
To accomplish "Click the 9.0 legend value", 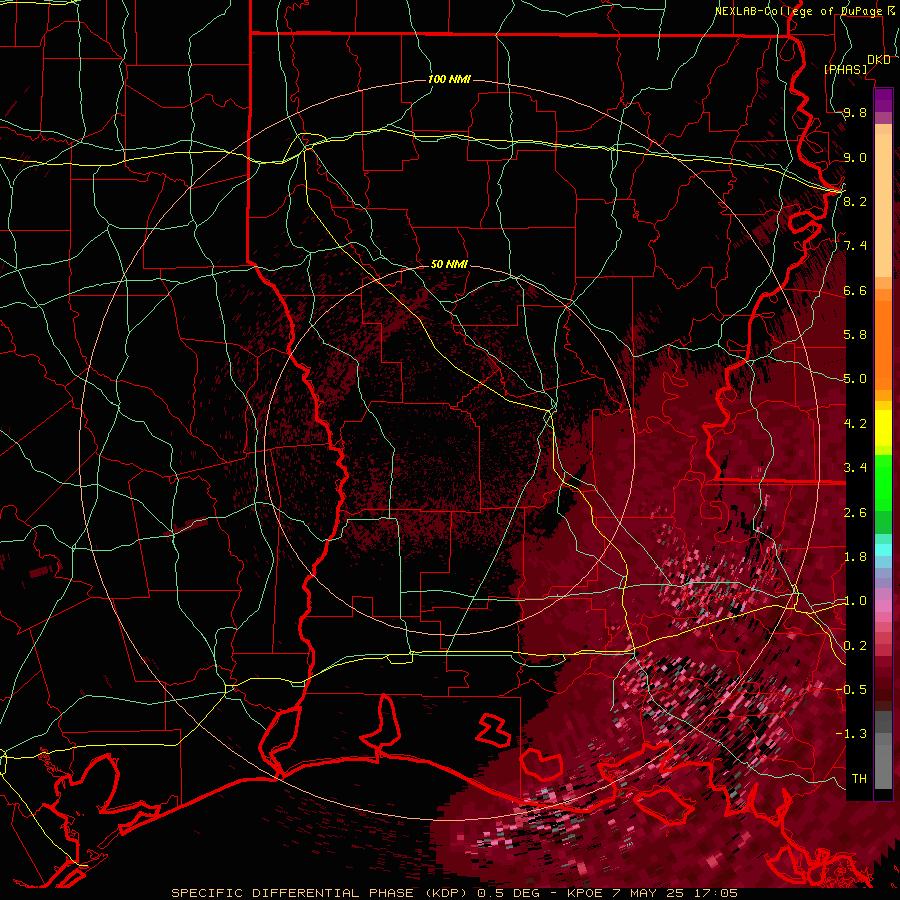I will coord(855,157).
